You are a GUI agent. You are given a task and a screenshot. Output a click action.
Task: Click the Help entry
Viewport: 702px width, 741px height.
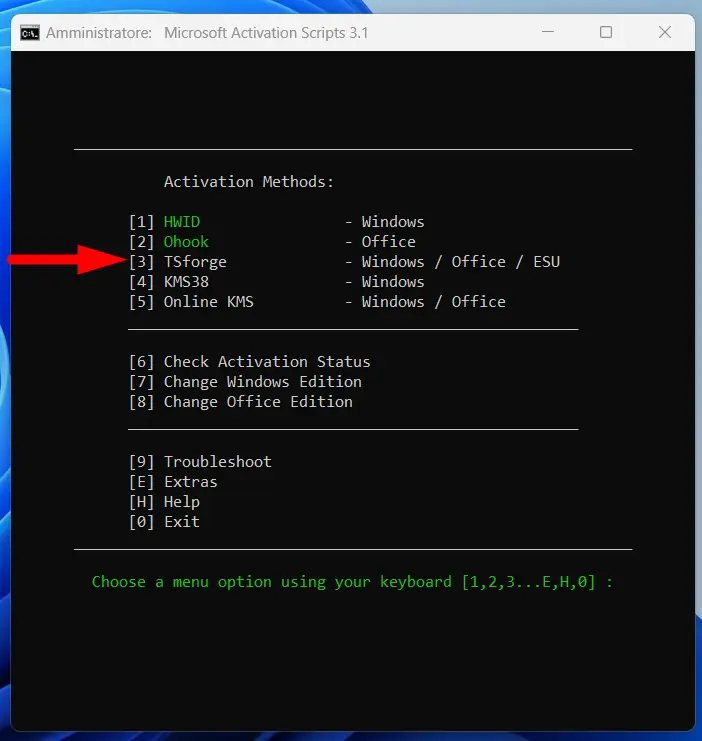point(182,502)
